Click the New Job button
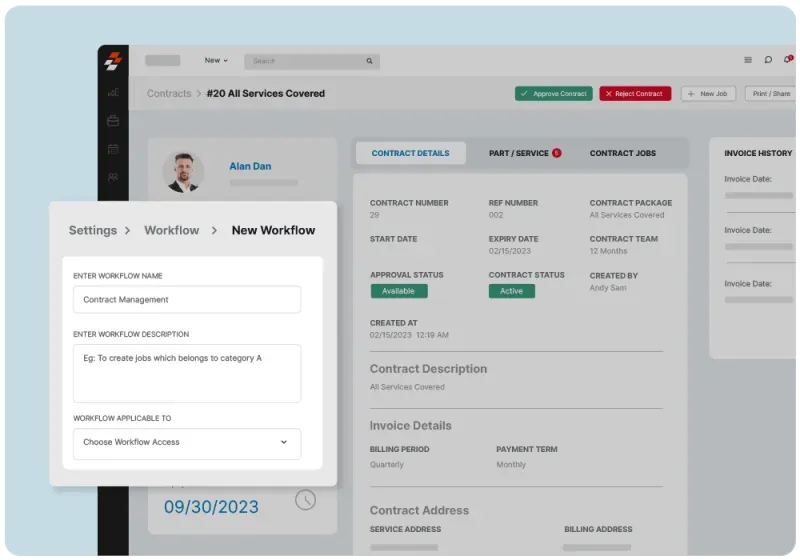This screenshot has width=800, height=560. point(708,94)
